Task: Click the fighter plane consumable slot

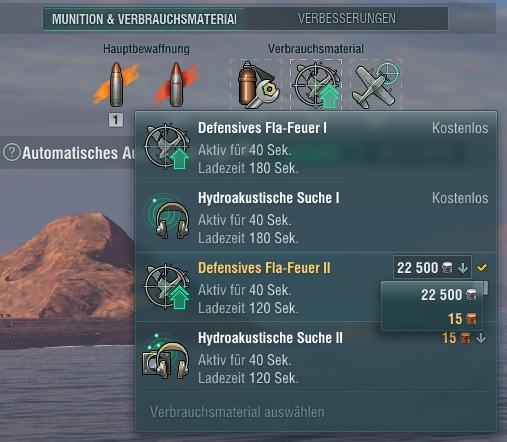Action: 376,85
